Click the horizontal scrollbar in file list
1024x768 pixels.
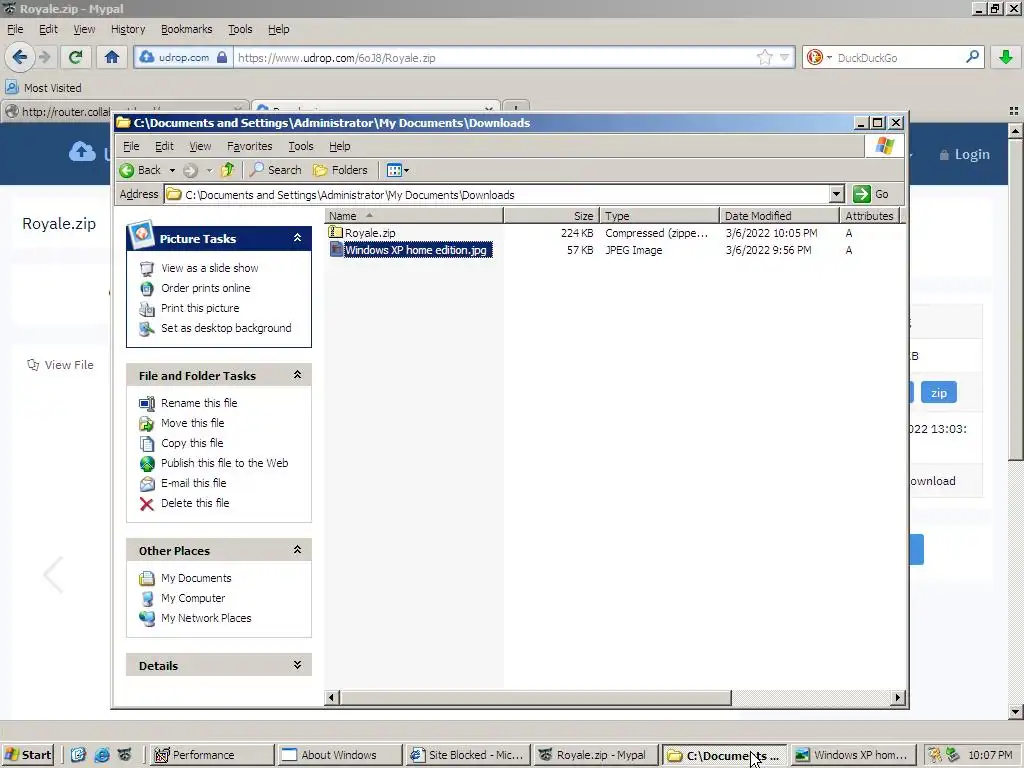pyautogui.click(x=535, y=697)
